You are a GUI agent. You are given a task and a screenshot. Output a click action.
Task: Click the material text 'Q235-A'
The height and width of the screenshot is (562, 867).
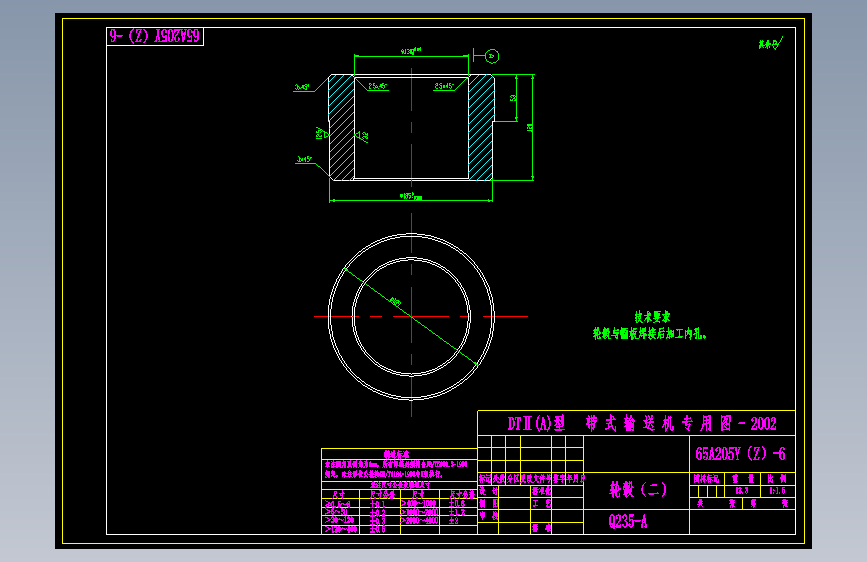coord(628,521)
